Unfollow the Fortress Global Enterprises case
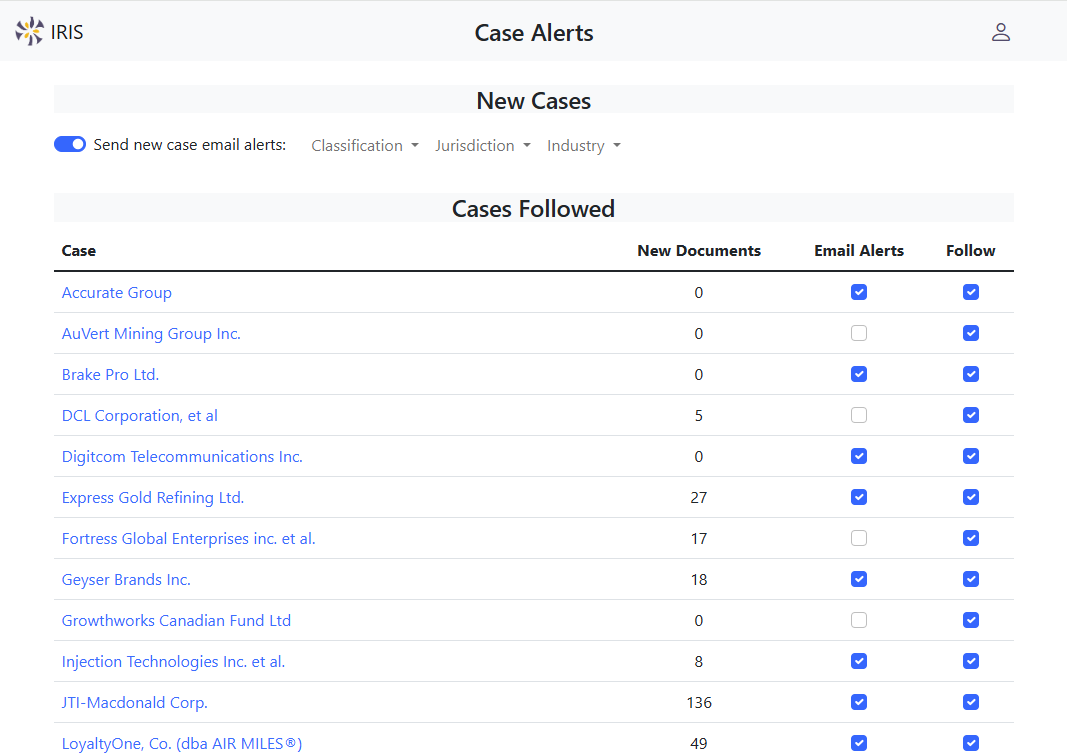 point(971,538)
